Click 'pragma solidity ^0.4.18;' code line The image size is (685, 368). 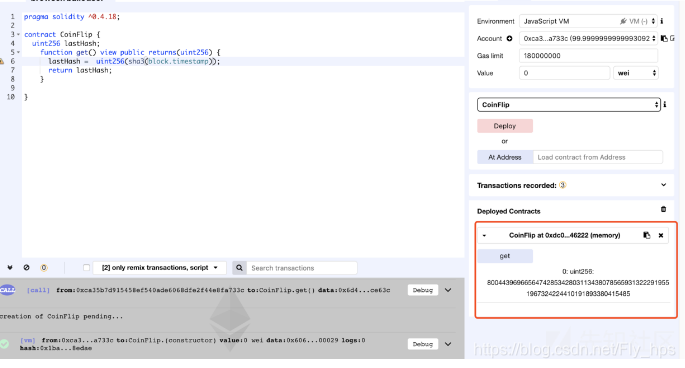coord(72,17)
